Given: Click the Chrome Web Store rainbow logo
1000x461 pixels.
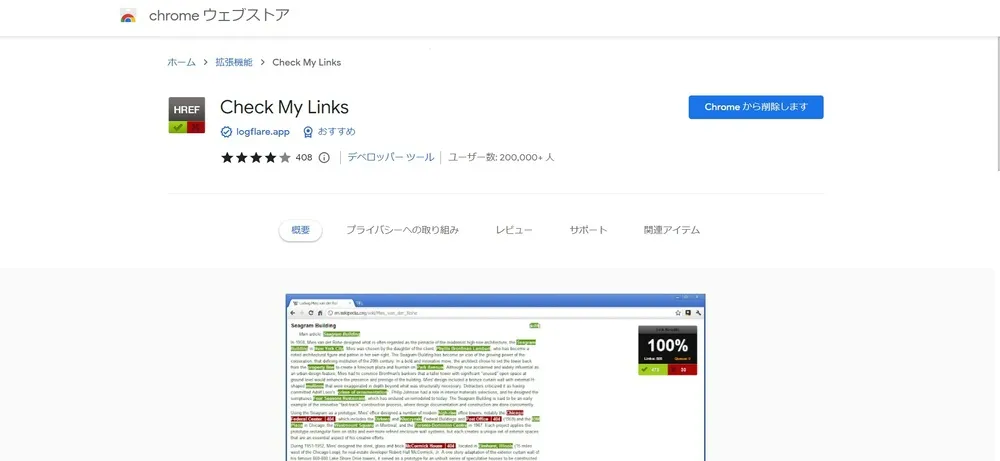Looking at the screenshot, I should click(x=128, y=16).
